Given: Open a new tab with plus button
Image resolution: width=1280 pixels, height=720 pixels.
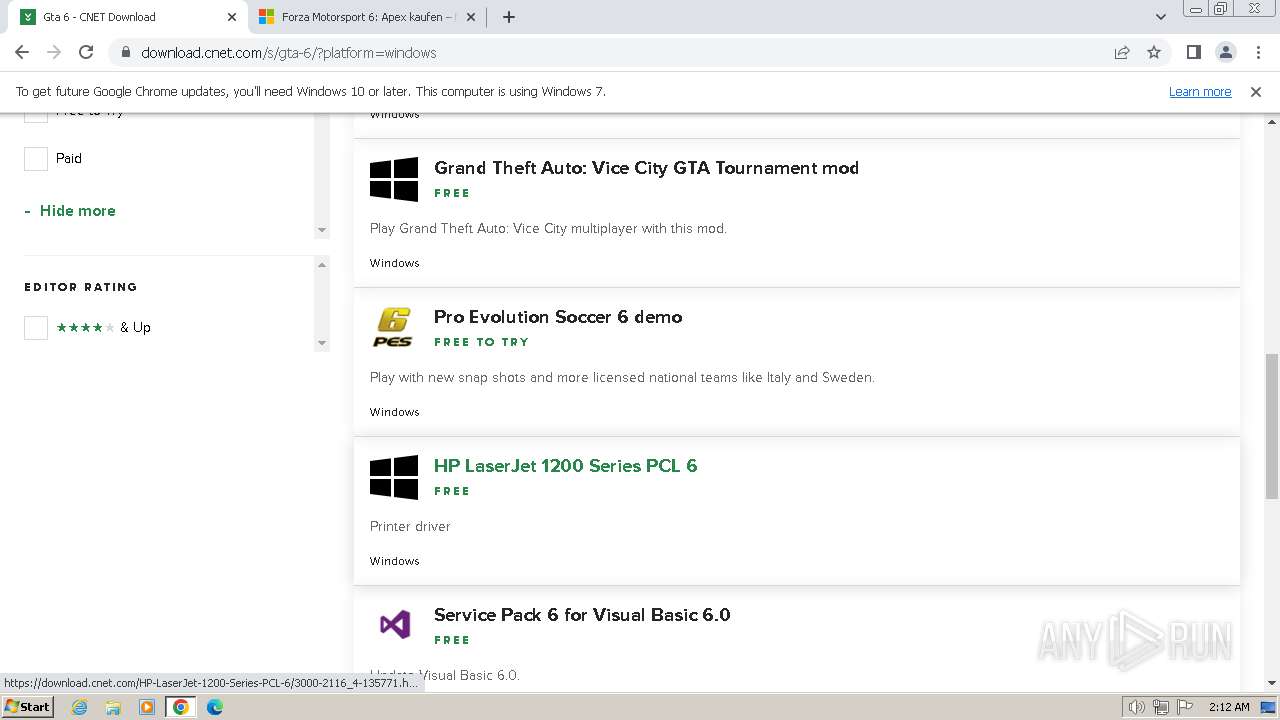Looking at the screenshot, I should [509, 17].
